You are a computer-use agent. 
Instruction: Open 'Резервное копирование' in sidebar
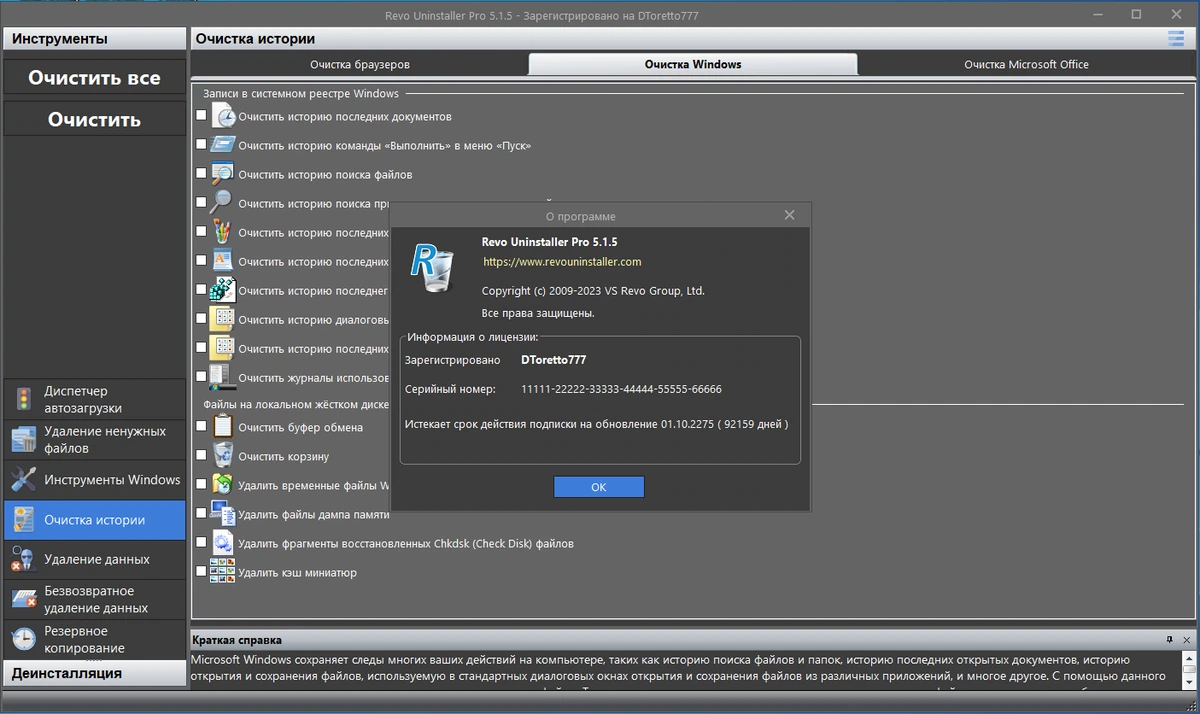pyautogui.click(x=94, y=639)
